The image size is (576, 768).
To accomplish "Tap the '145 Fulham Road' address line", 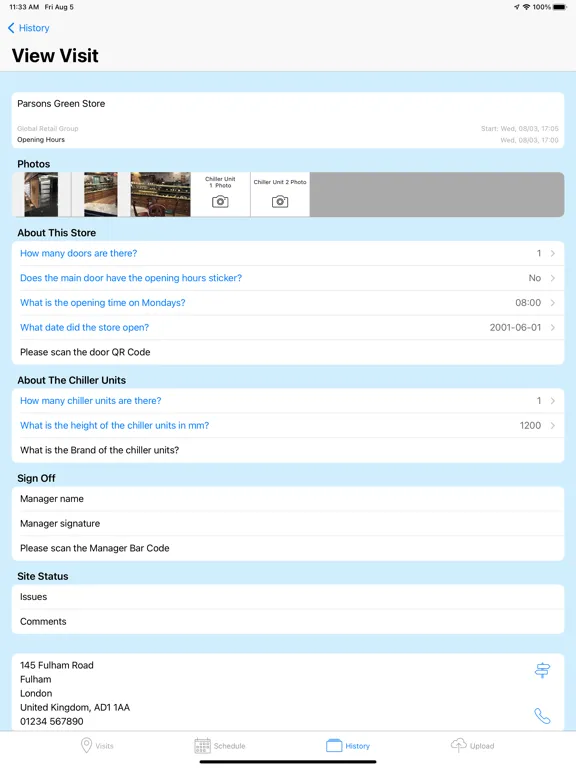I will pyautogui.click(x=57, y=665).
